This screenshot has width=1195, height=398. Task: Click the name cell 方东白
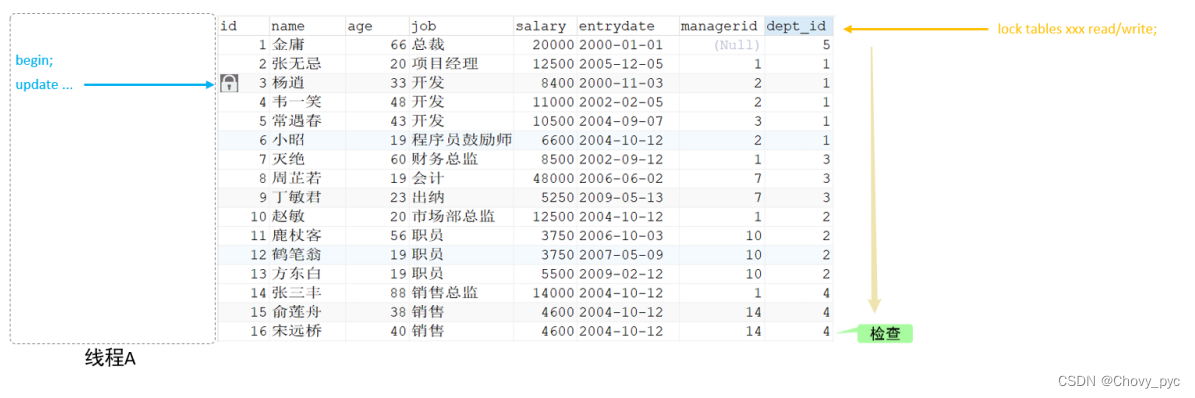tap(307, 274)
